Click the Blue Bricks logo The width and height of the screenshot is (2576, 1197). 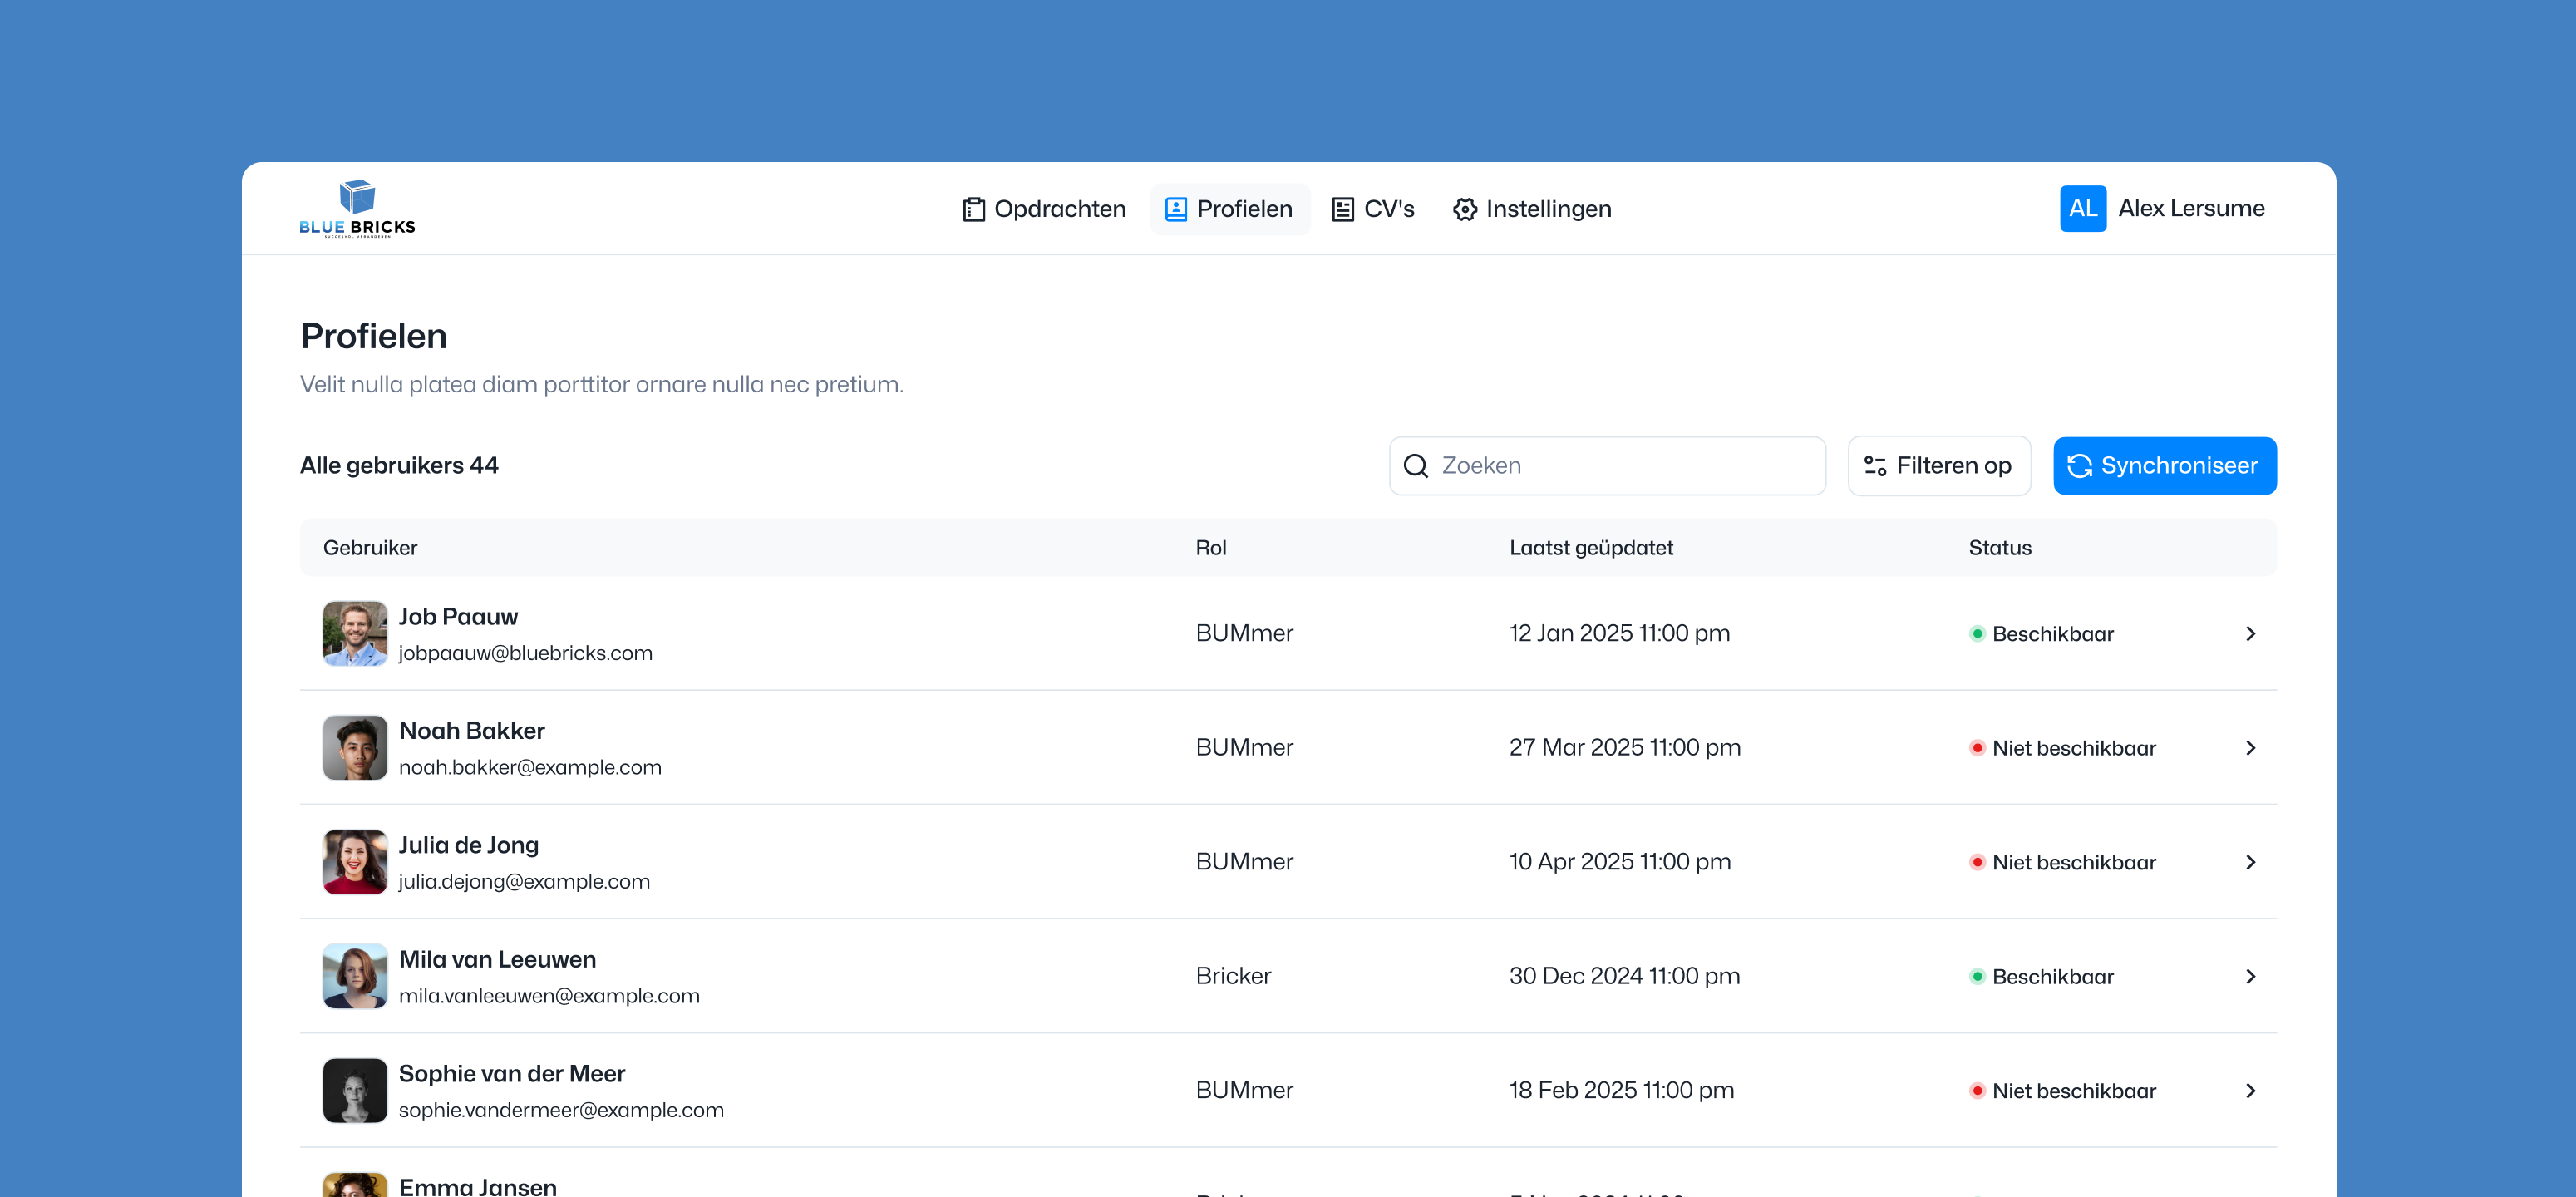357,208
